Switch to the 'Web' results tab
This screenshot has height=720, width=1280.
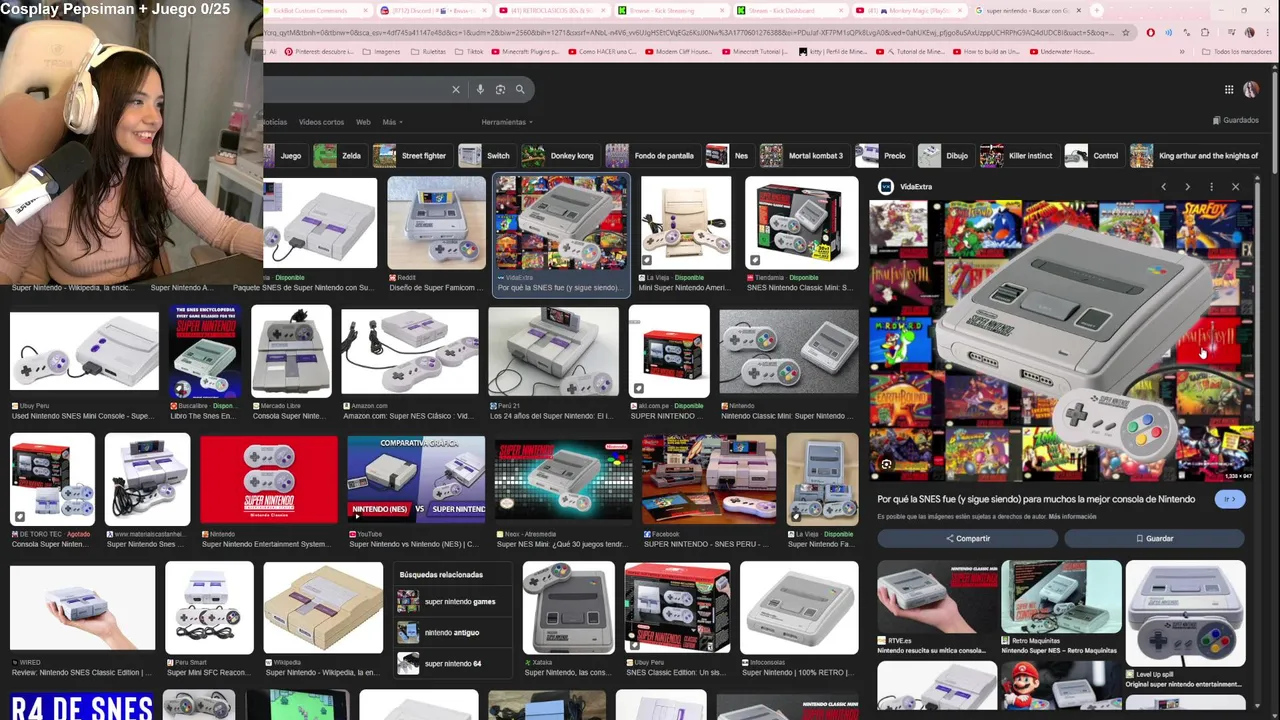click(x=363, y=122)
